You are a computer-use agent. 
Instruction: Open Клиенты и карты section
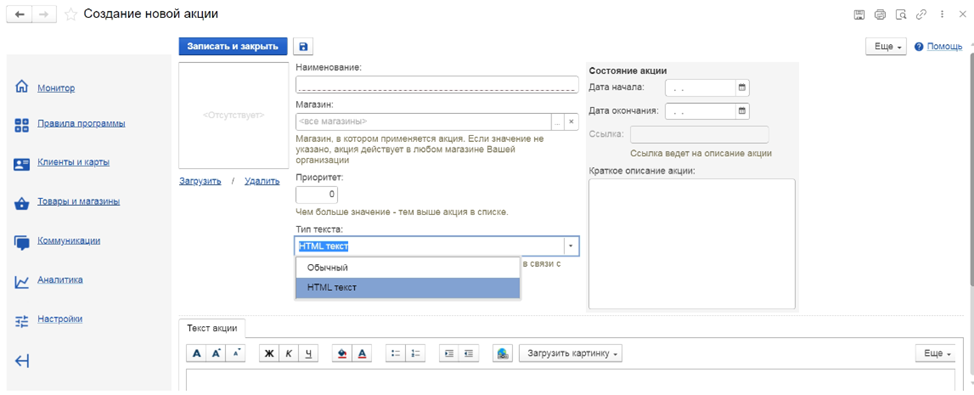73,163
